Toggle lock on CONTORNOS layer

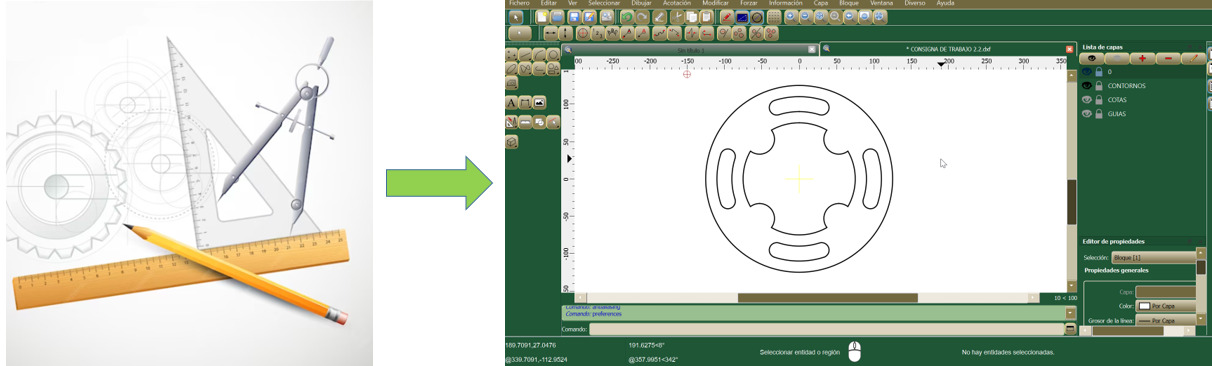(x=1099, y=86)
